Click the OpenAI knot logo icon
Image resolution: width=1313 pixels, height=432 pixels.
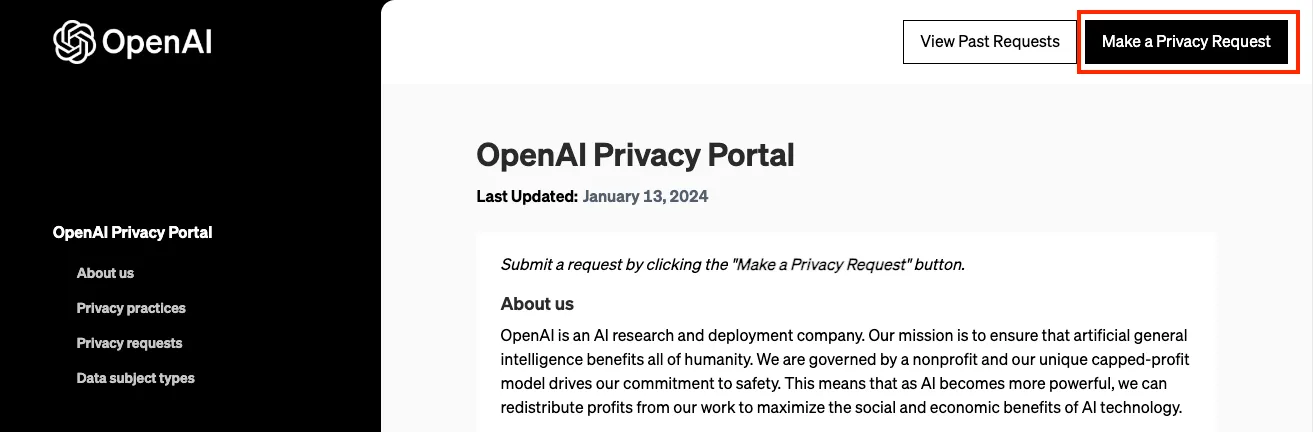tap(74, 42)
